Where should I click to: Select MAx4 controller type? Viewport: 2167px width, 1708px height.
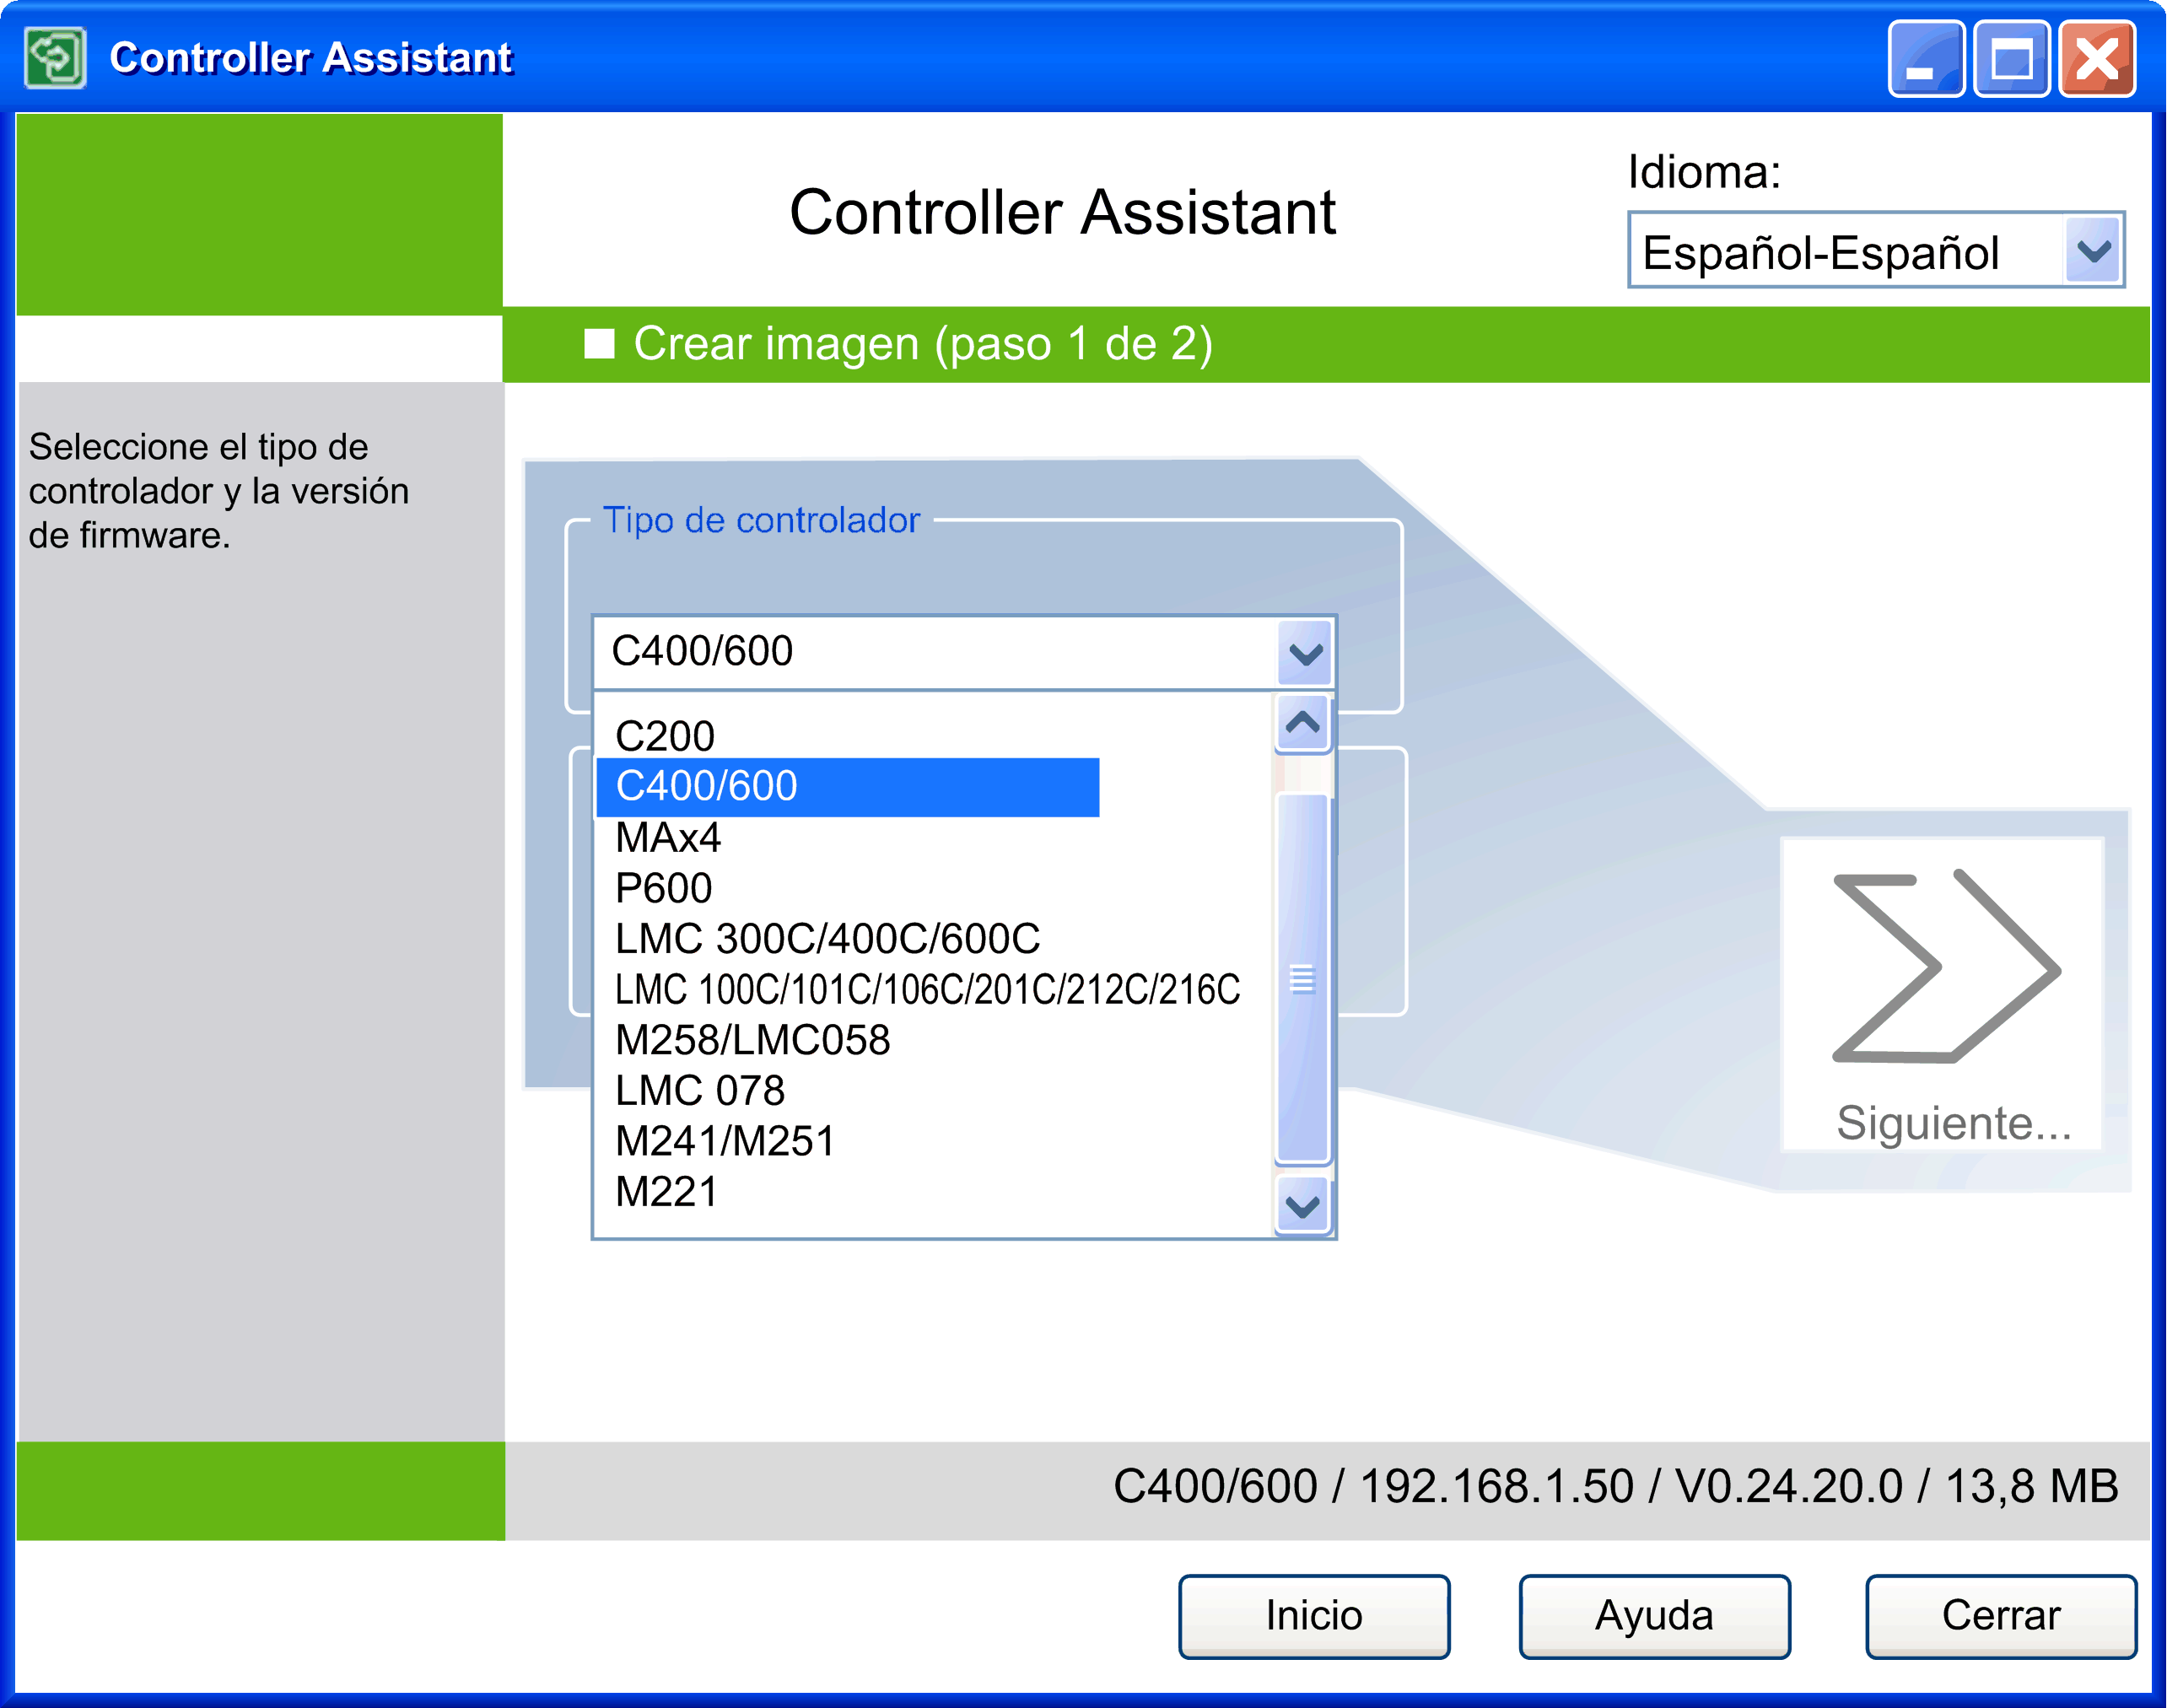coord(668,837)
